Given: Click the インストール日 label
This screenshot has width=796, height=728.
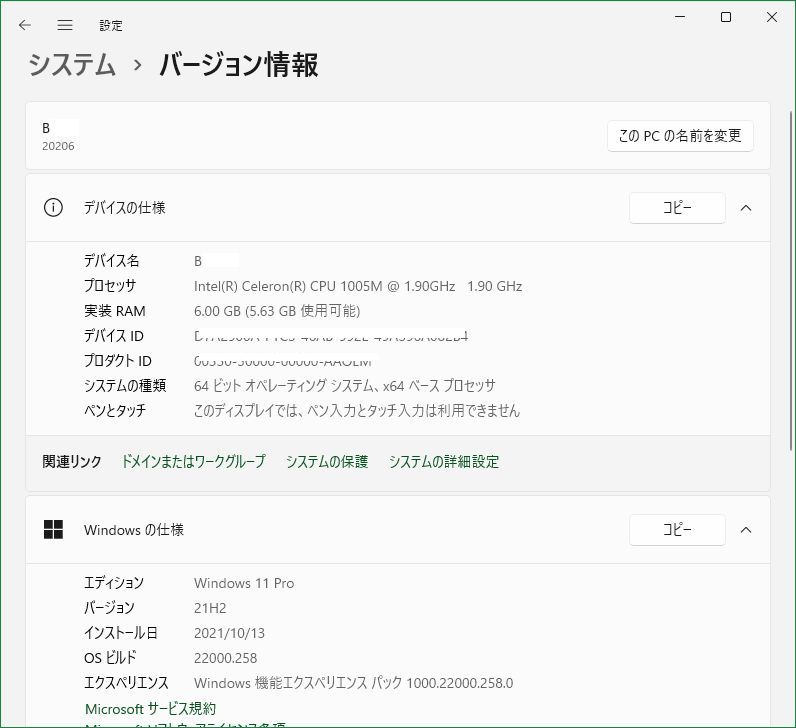Looking at the screenshot, I should pyautogui.click(x=120, y=633).
